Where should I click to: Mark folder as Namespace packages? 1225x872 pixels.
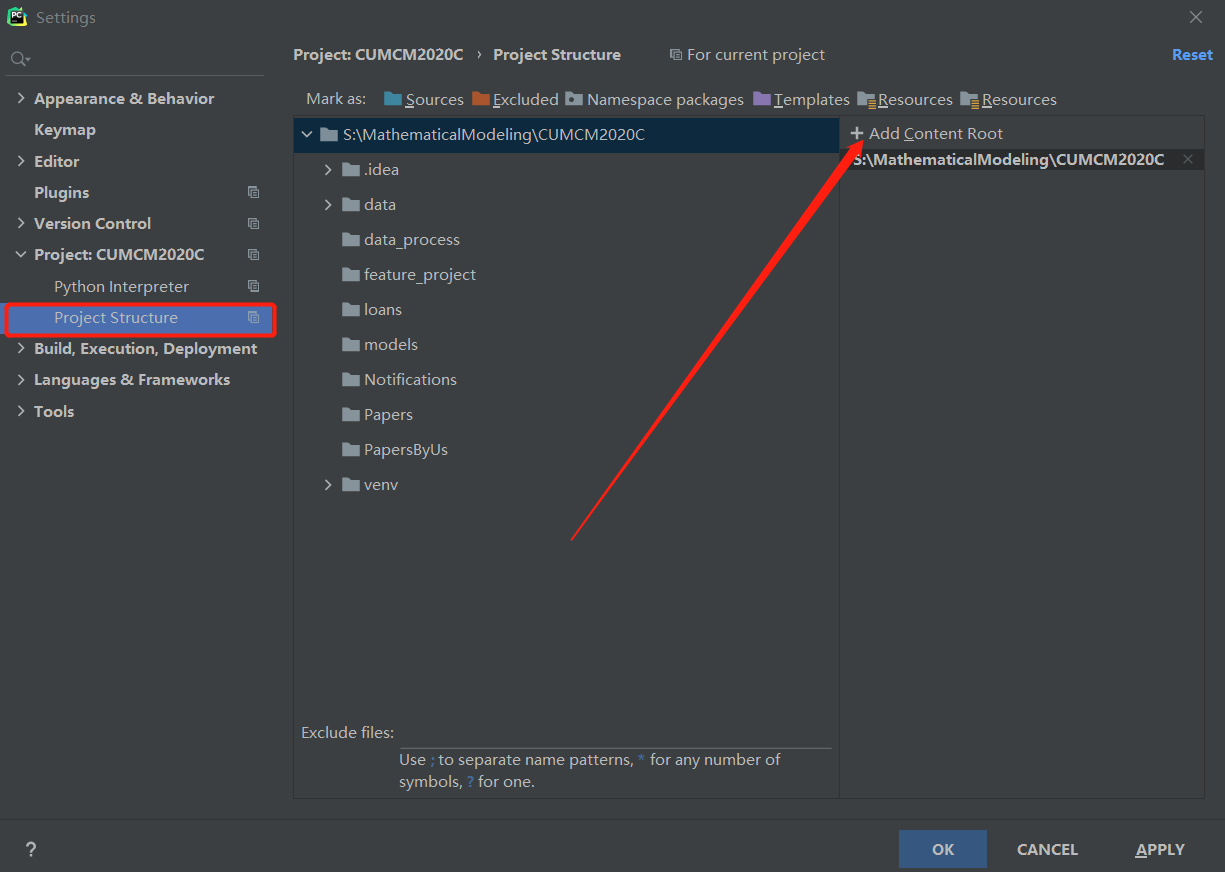coord(654,99)
